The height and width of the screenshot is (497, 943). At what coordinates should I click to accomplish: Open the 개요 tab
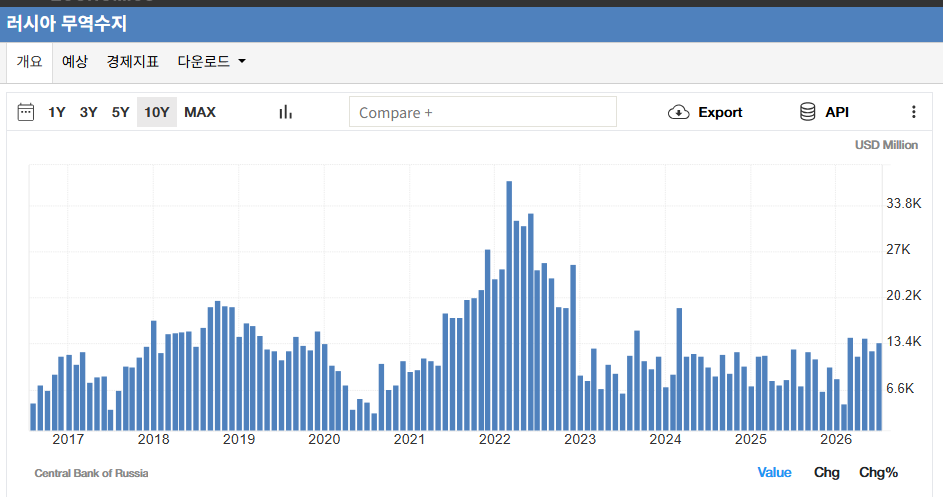tap(29, 61)
